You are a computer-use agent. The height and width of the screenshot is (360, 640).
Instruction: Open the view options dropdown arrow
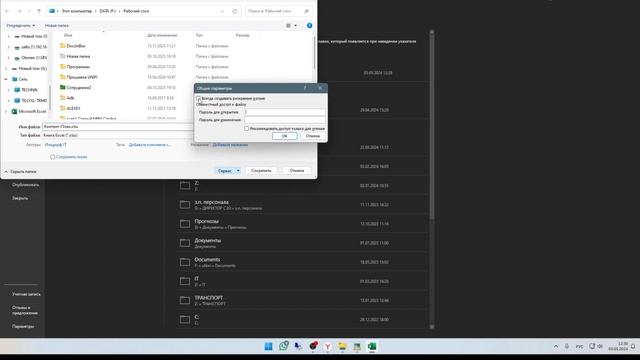[x=296, y=25]
